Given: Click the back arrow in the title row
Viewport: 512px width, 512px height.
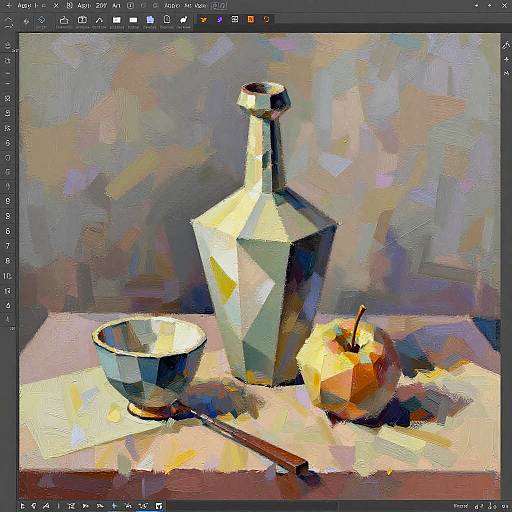Looking at the screenshot, I should (x=9, y=6).
